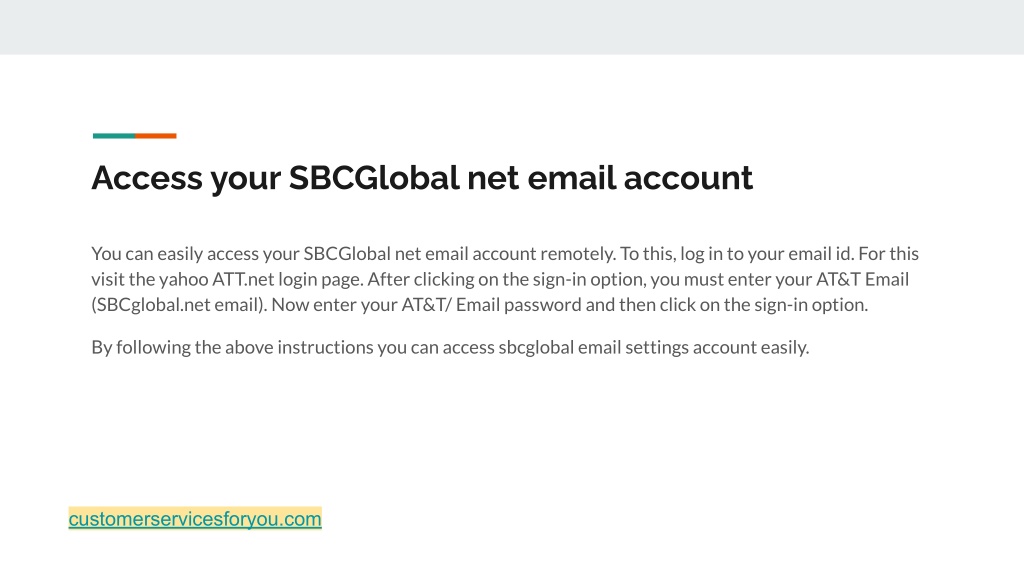Click the words 'login page' in the paragraph

(321, 280)
